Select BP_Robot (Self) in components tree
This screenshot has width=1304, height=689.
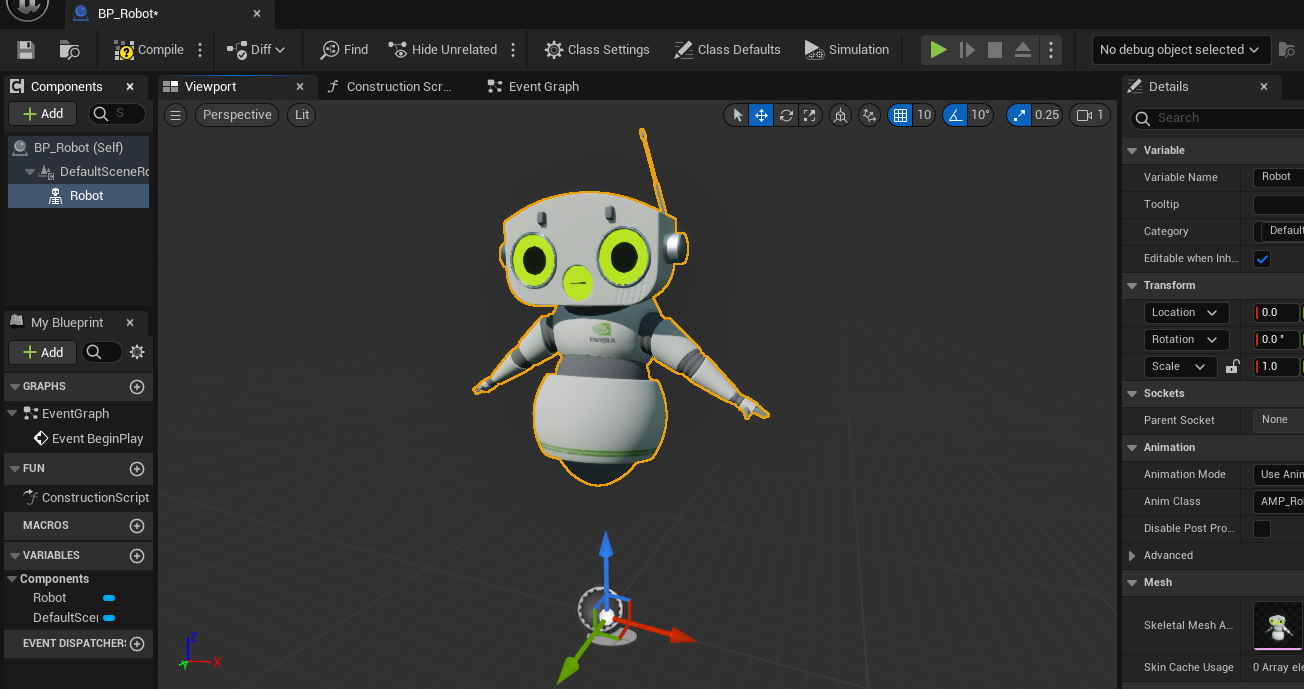point(78,147)
